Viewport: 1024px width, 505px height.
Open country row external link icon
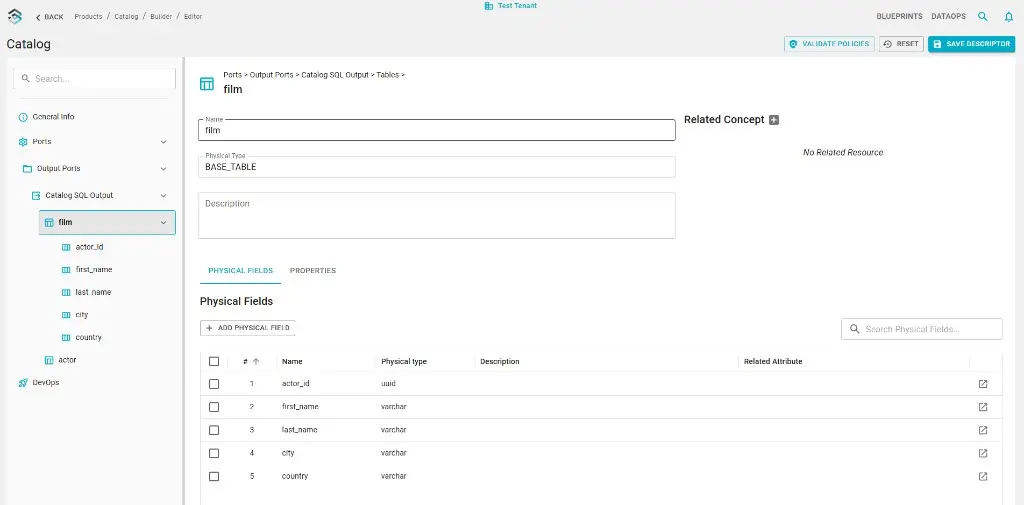(x=983, y=476)
